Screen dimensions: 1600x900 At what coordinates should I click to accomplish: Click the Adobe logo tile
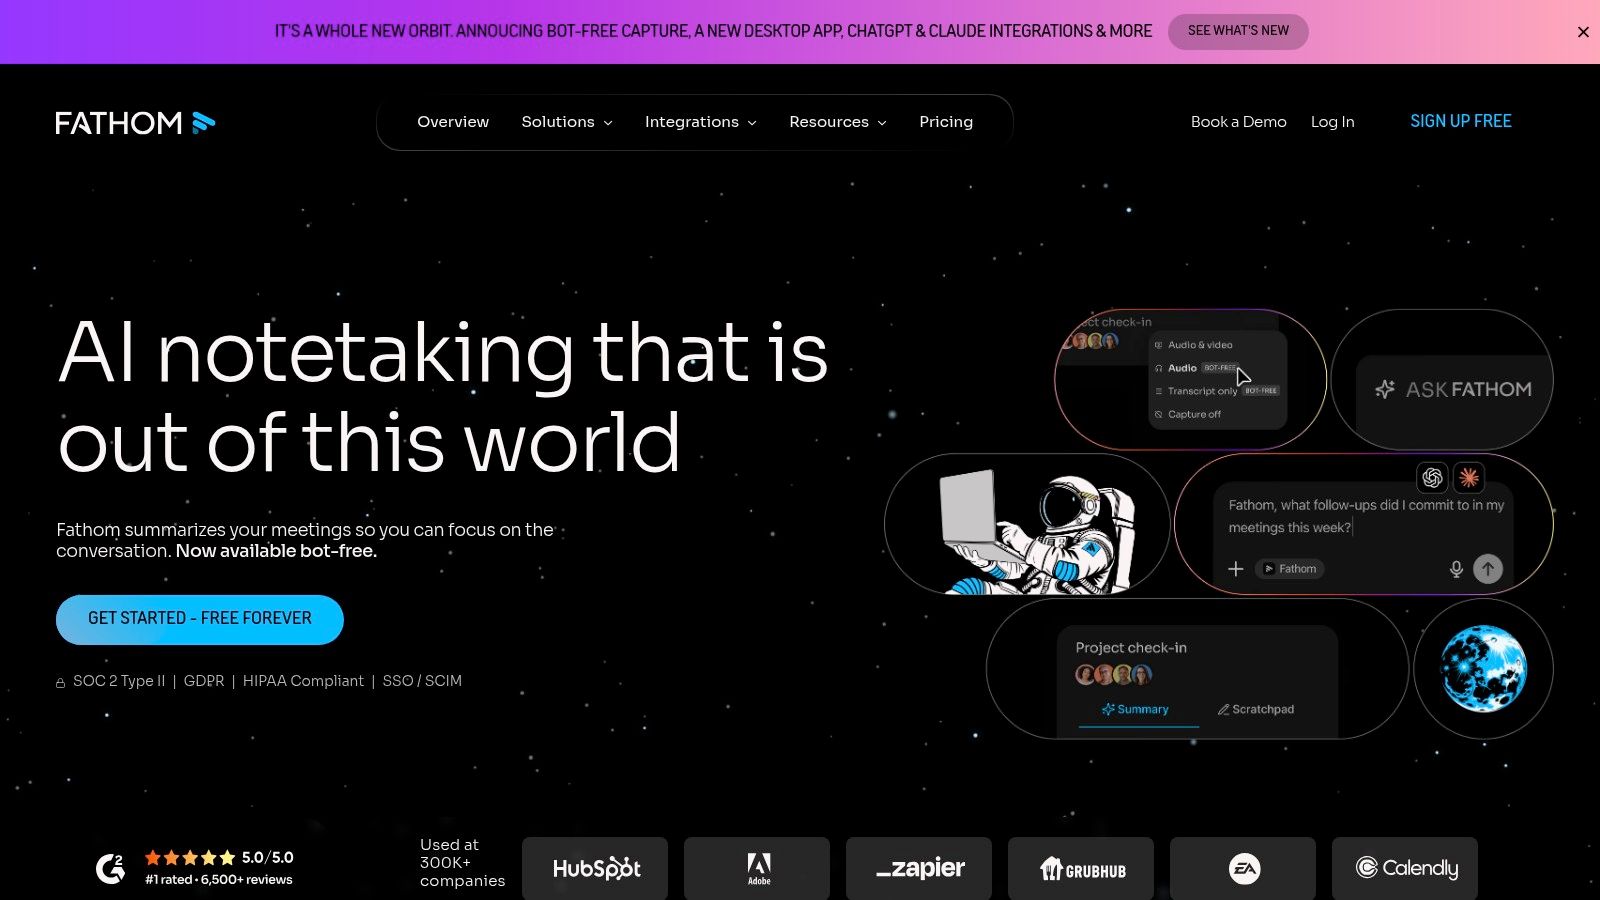pos(757,868)
